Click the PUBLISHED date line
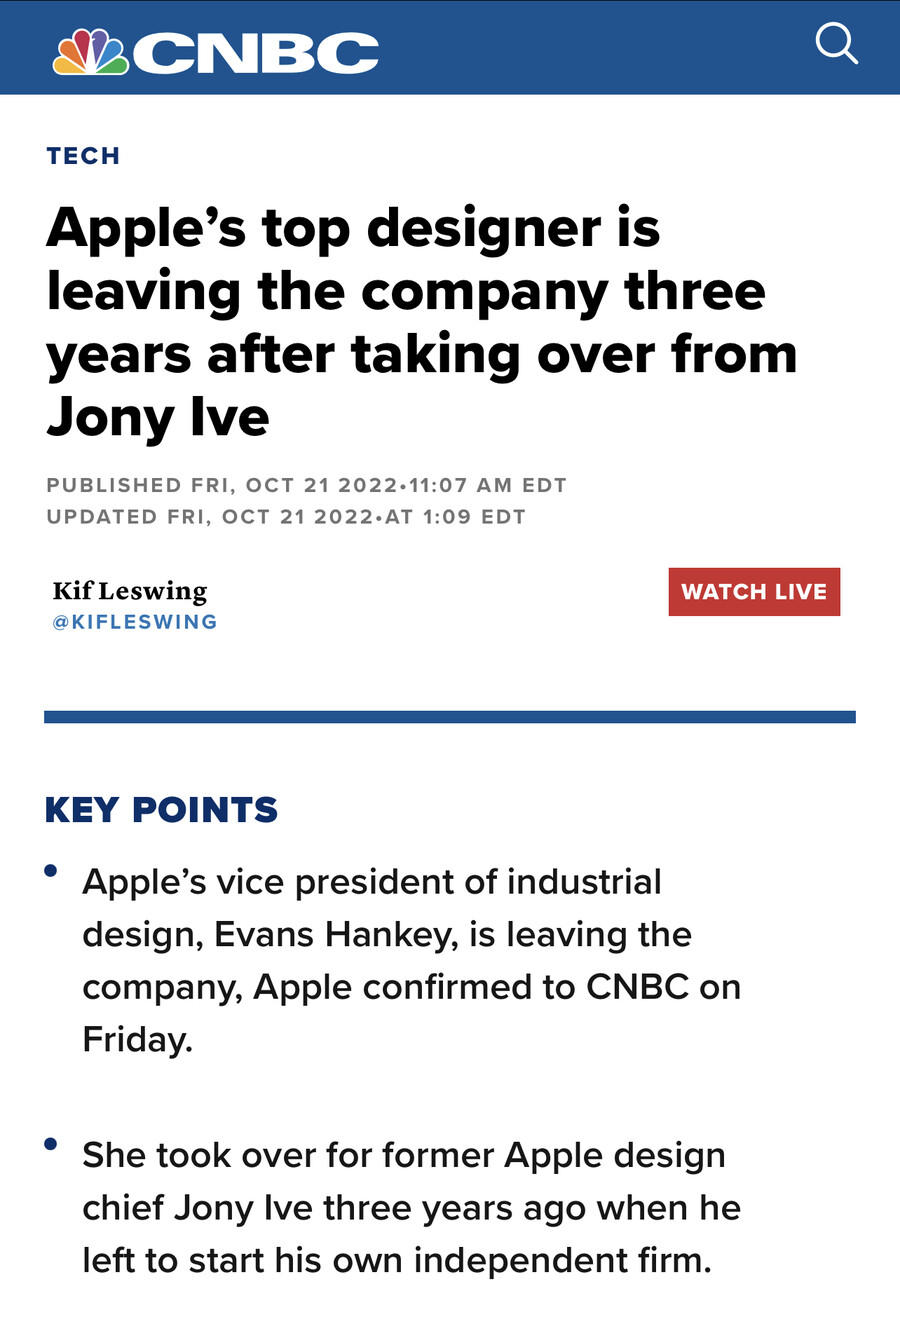900x1331 pixels. [306, 485]
